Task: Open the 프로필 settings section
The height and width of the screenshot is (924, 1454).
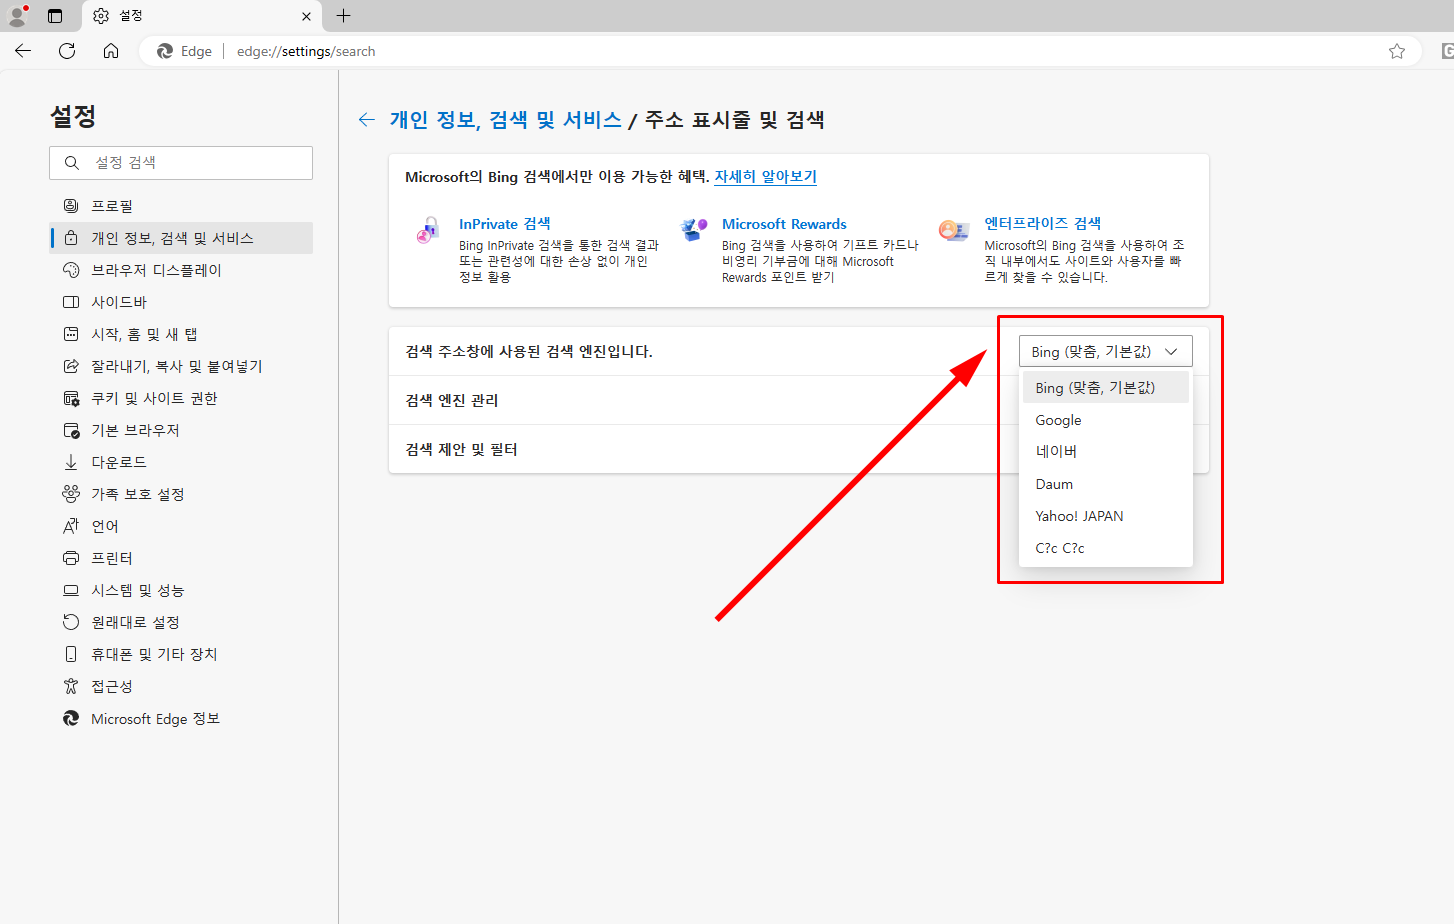Action: point(181,206)
